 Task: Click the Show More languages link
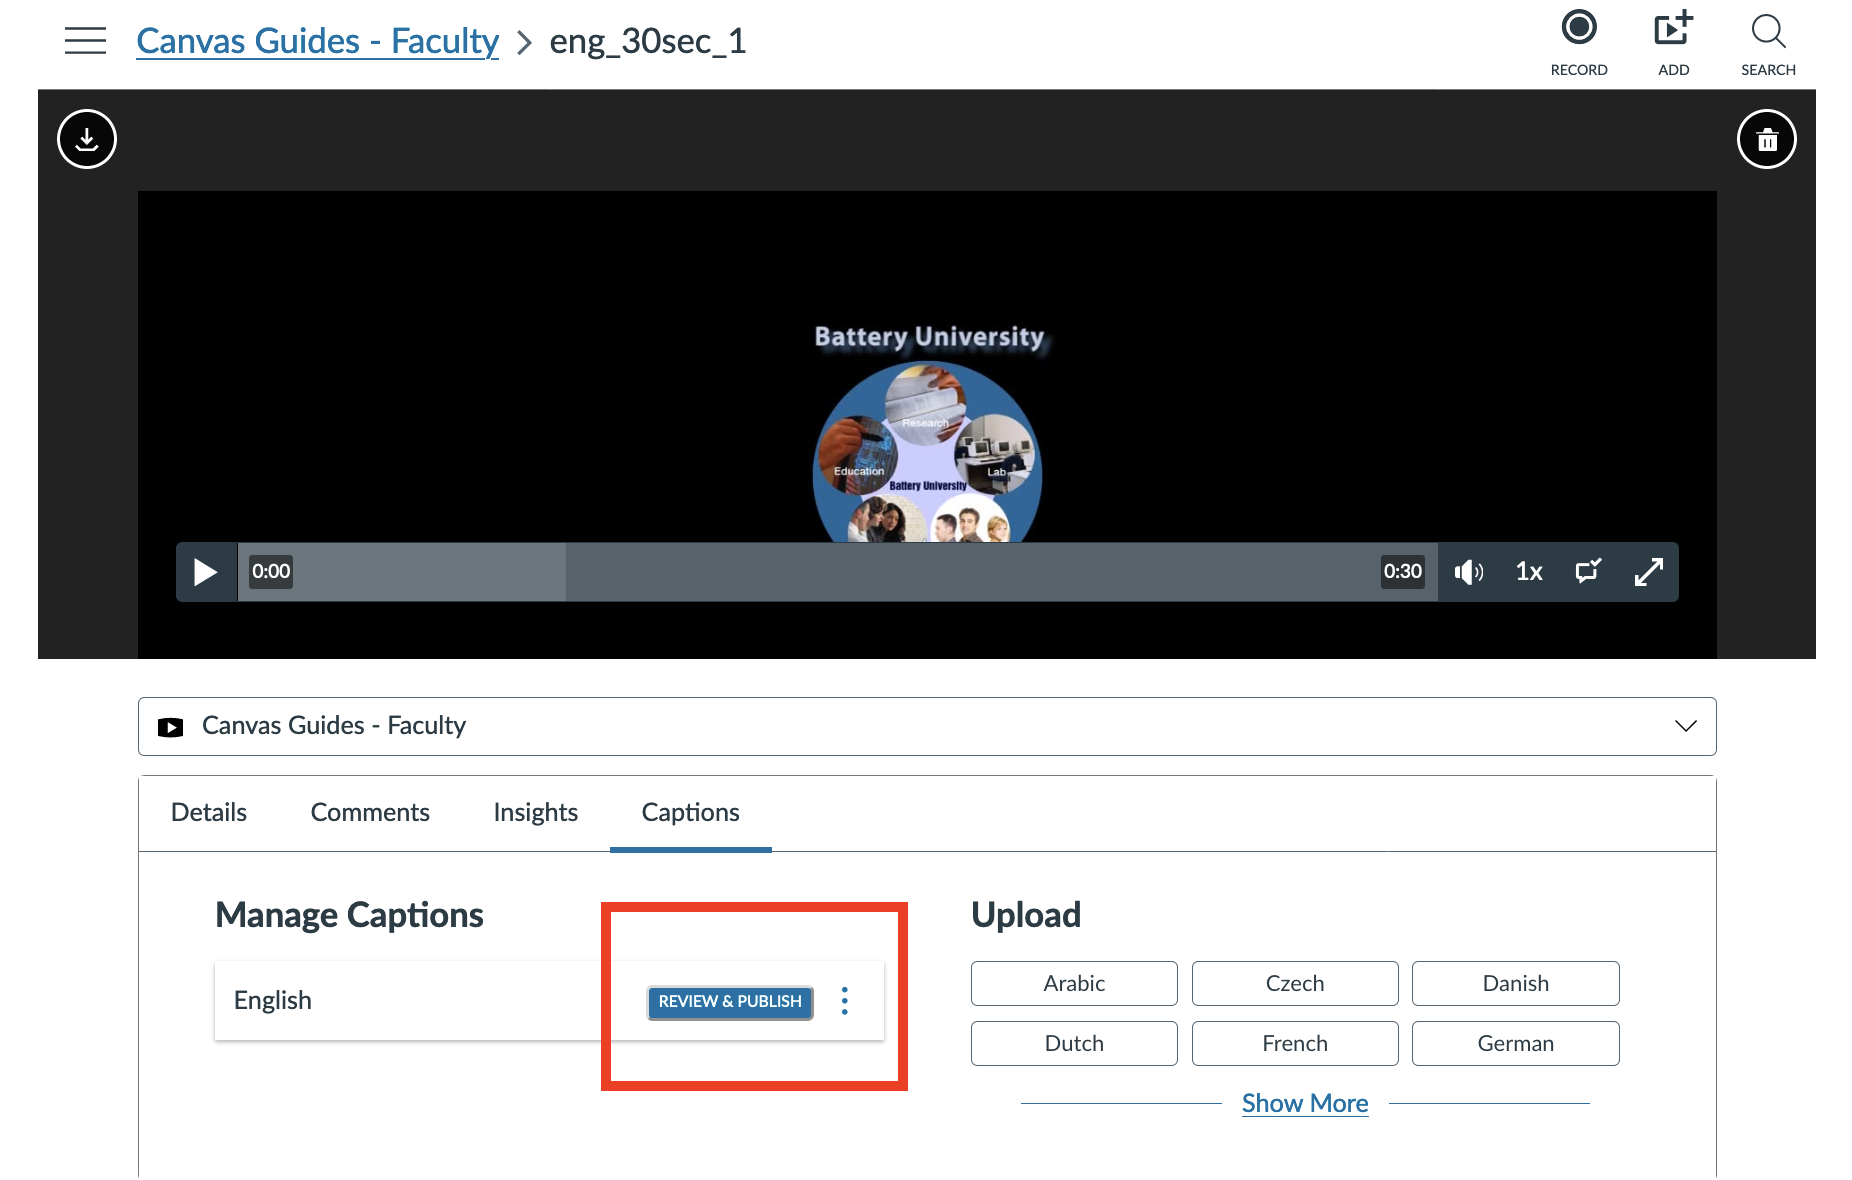click(1304, 1103)
